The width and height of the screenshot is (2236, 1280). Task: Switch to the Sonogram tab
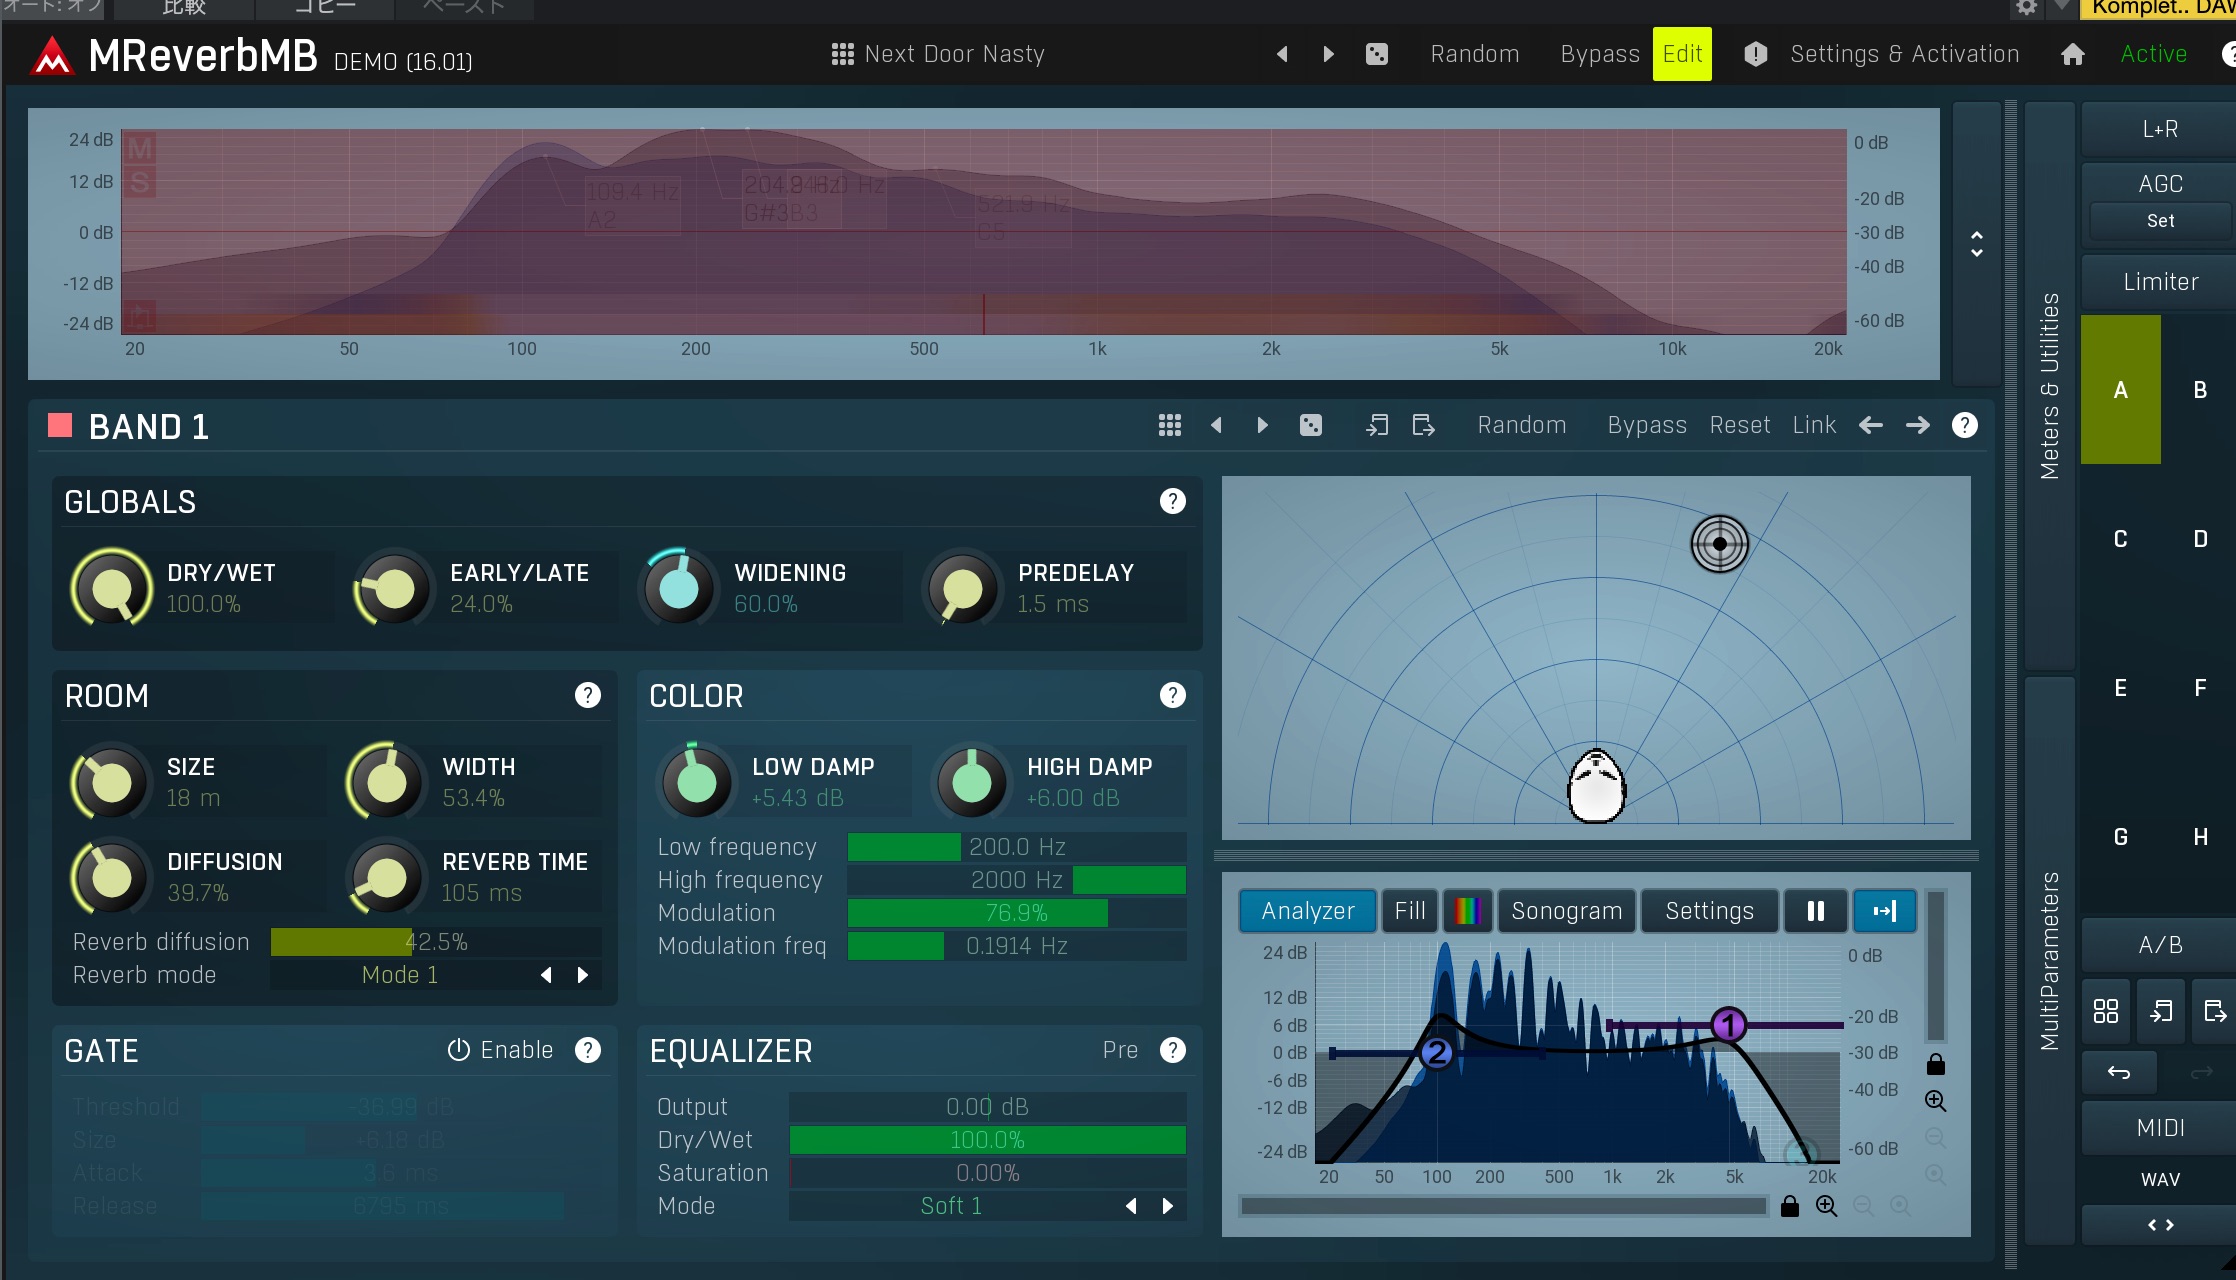(x=1566, y=911)
